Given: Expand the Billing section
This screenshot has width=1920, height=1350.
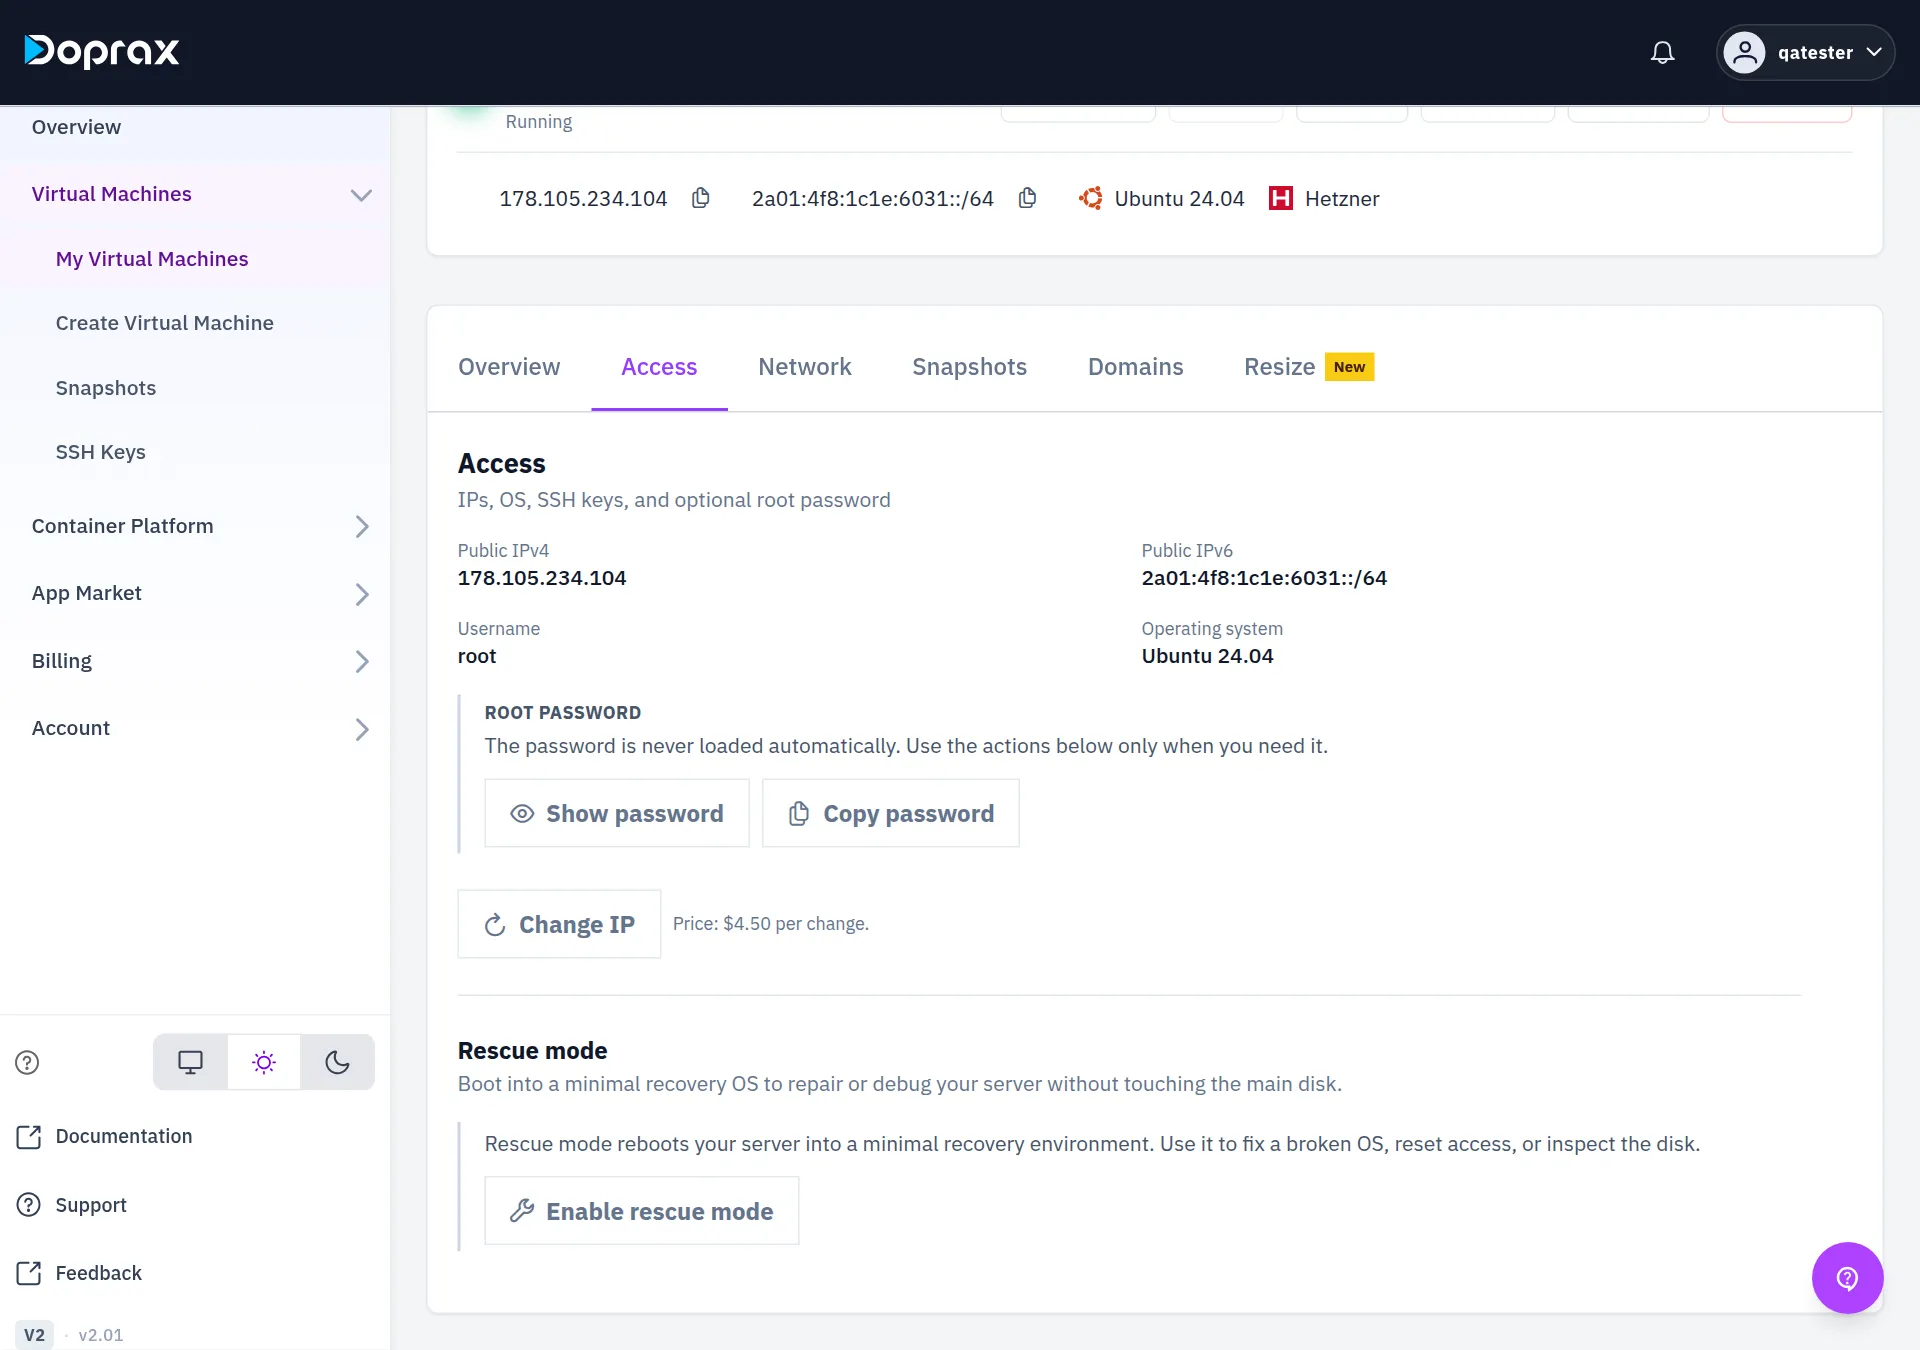Looking at the screenshot, I should [361, 661].
